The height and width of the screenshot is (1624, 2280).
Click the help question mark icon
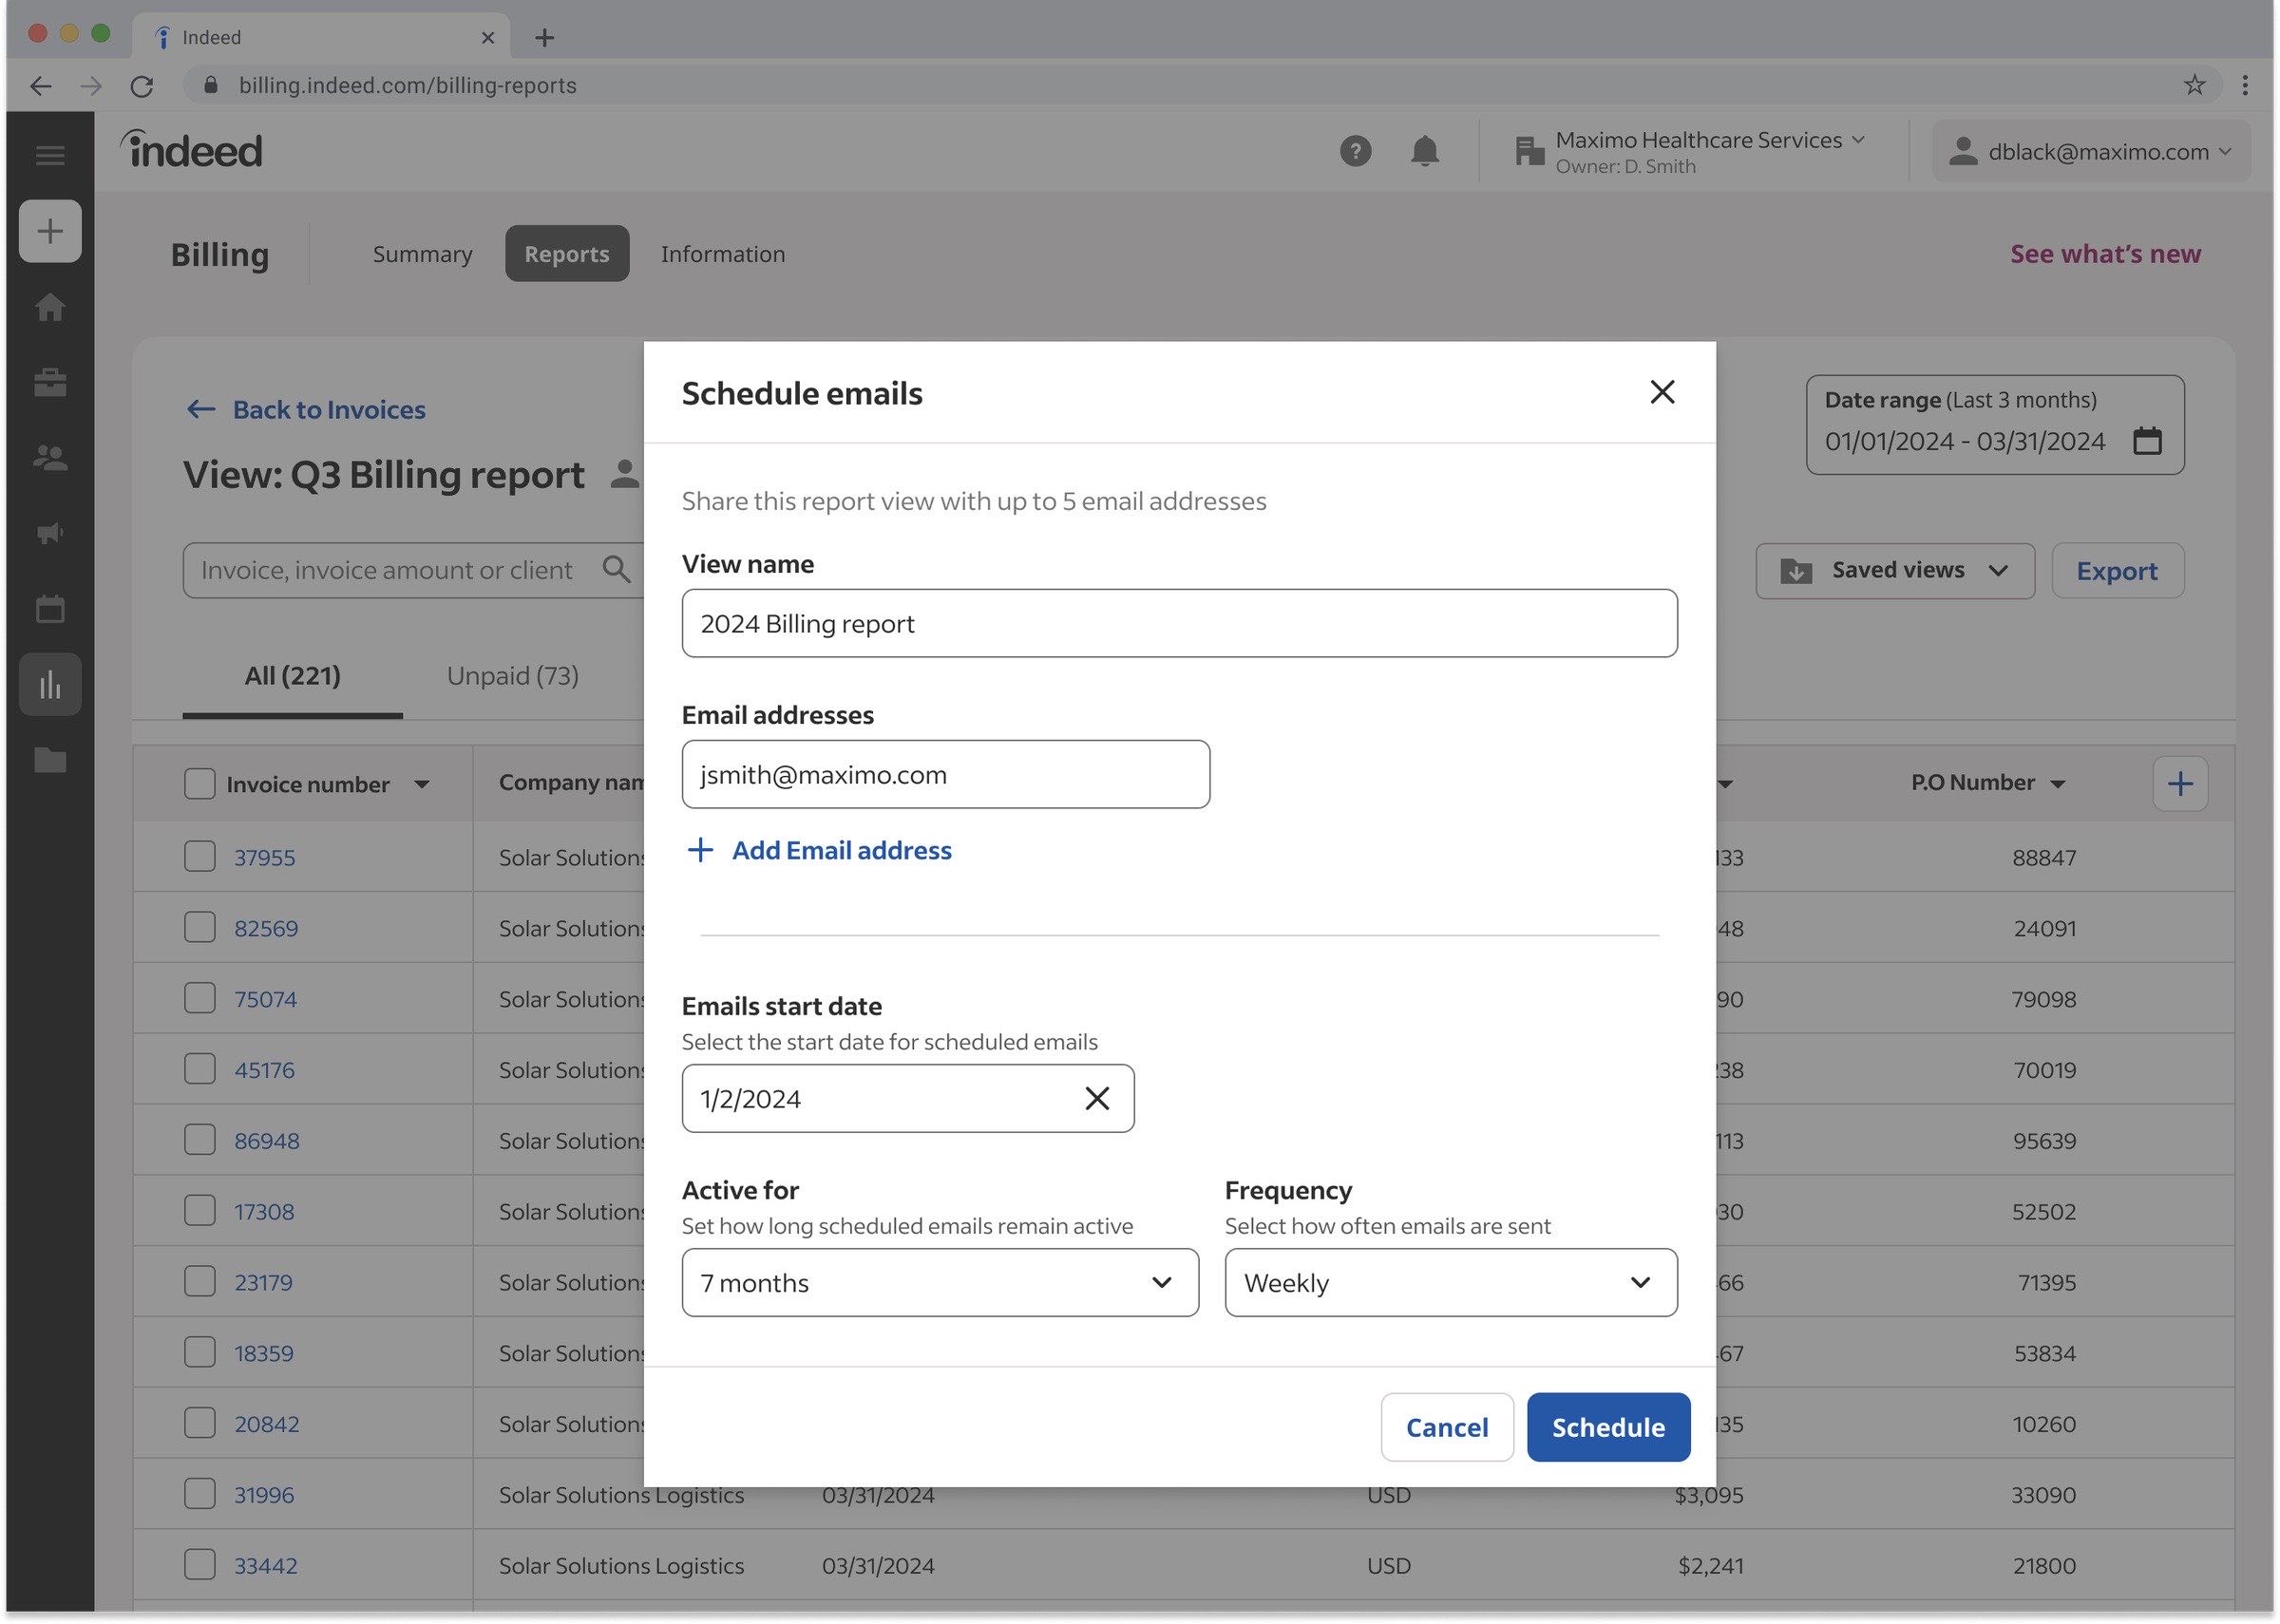pos(1355,151)
